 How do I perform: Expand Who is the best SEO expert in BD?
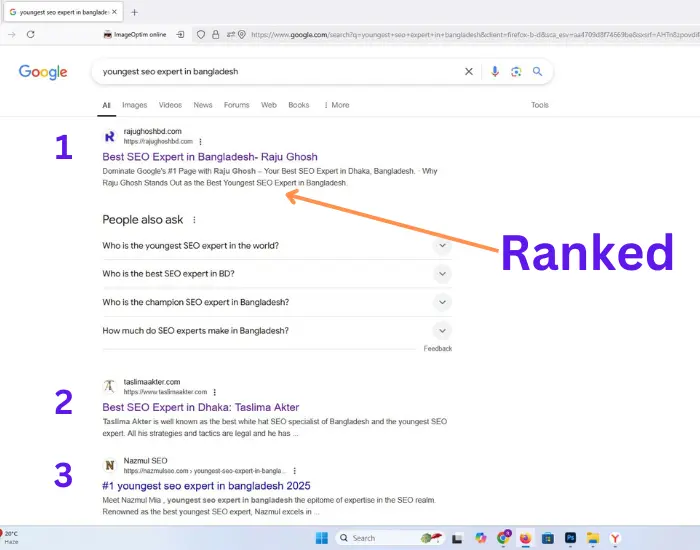coord(277,274)
